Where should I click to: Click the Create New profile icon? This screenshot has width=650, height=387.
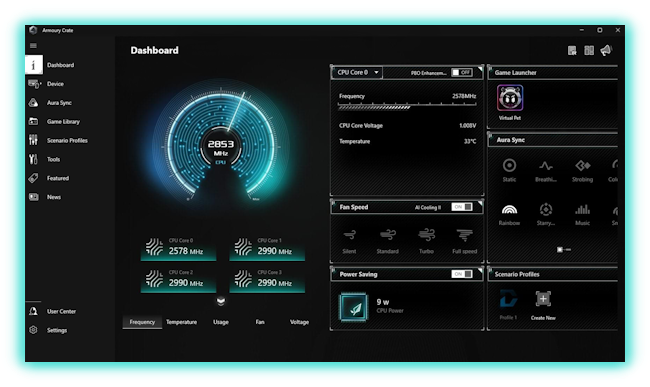click(x=543, y=299)
